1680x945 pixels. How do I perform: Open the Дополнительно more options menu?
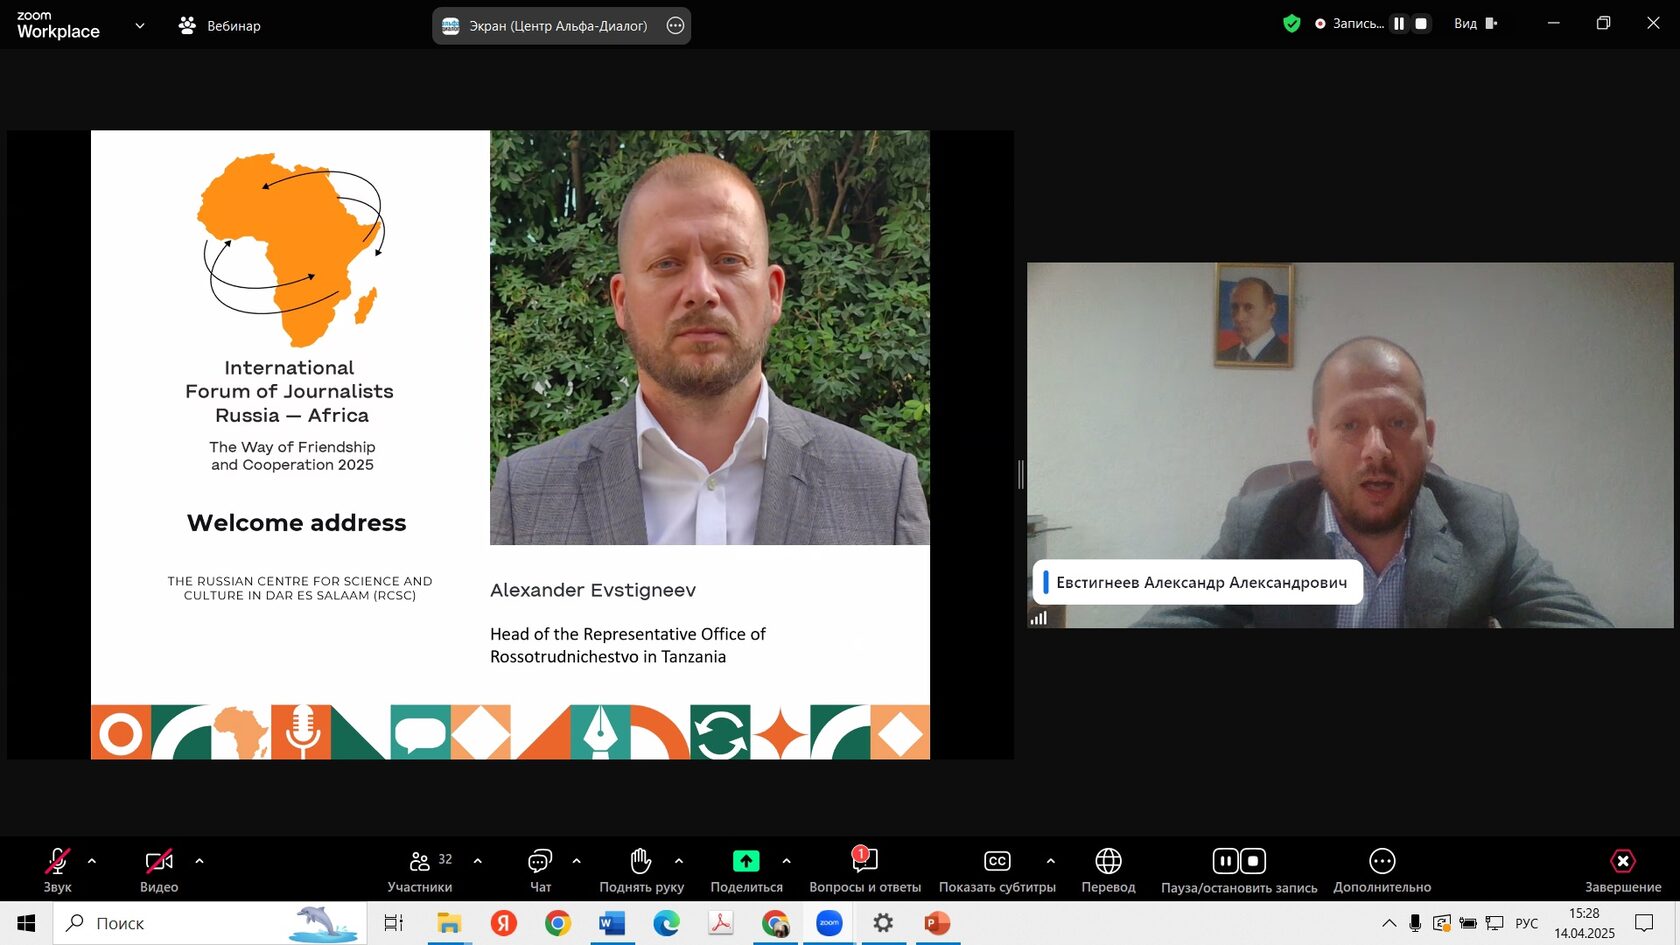1382,869
